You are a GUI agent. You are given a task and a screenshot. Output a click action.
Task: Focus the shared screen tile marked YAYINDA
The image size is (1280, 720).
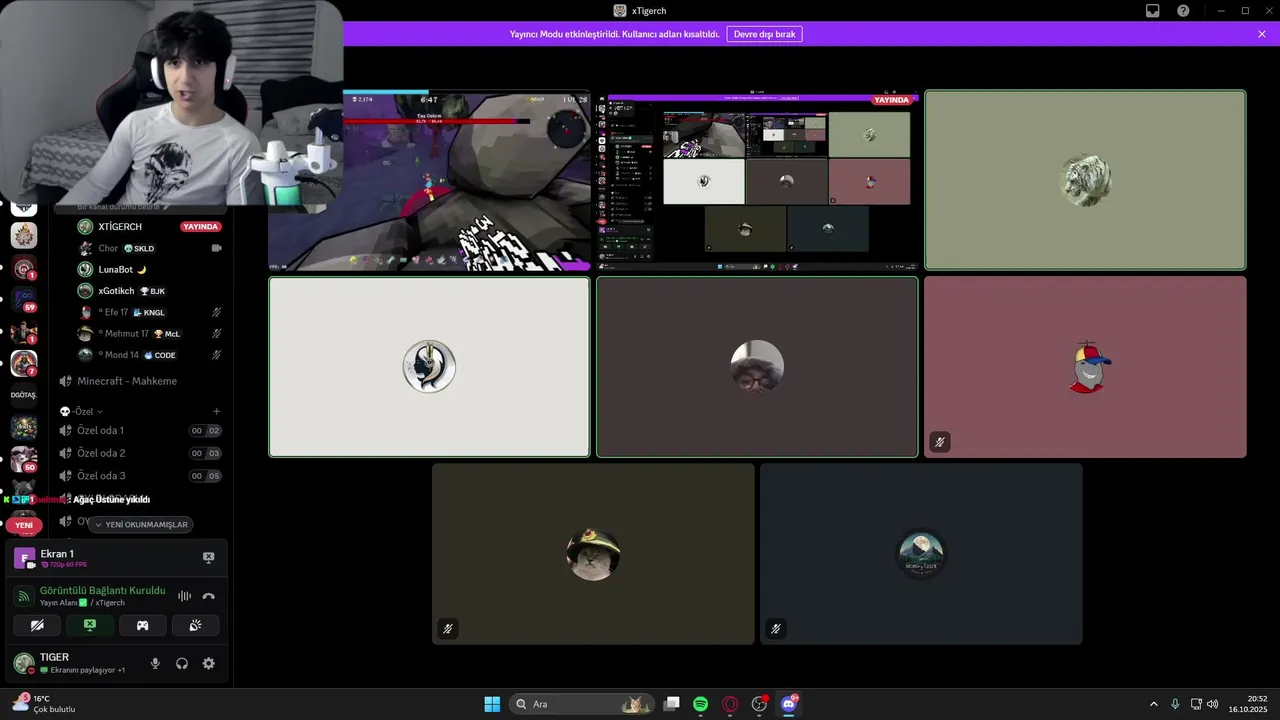757,180
